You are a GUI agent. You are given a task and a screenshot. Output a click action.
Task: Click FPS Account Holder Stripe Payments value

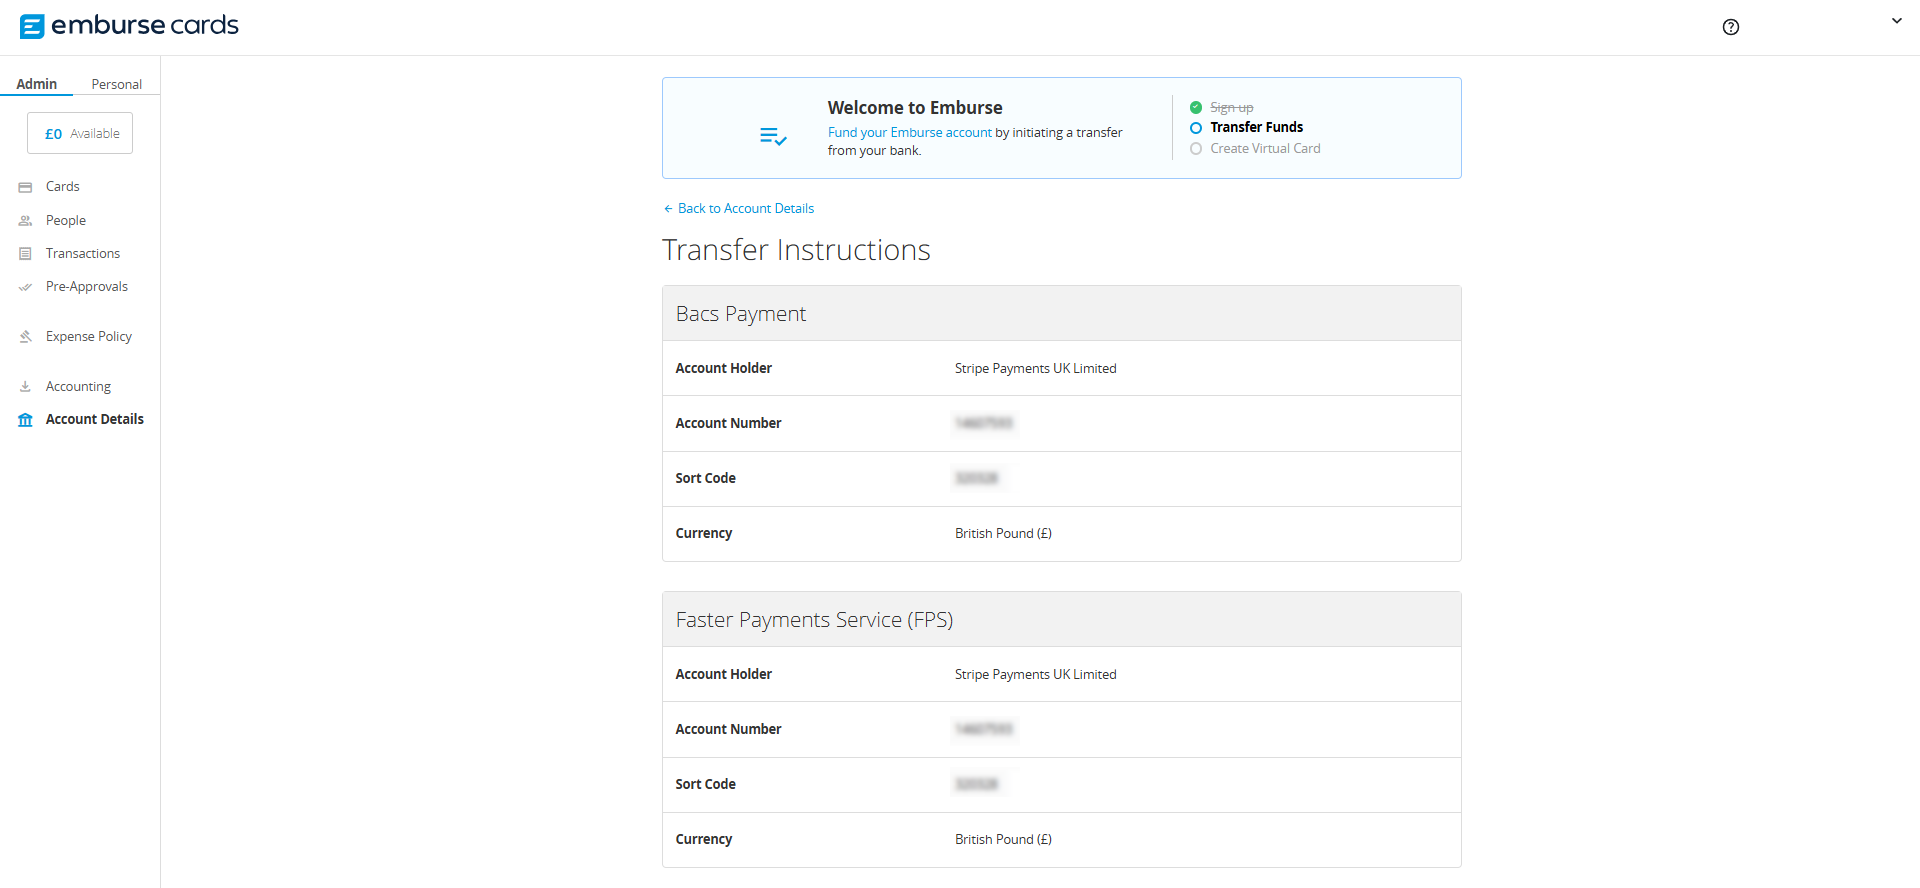1035,674
